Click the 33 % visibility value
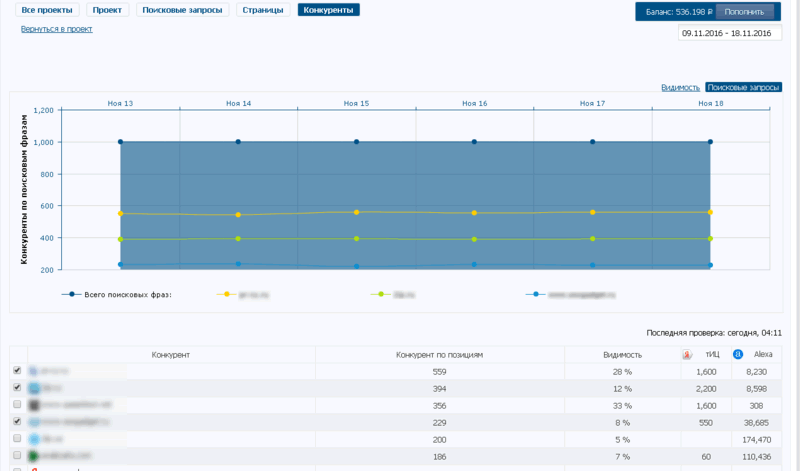 622,406
